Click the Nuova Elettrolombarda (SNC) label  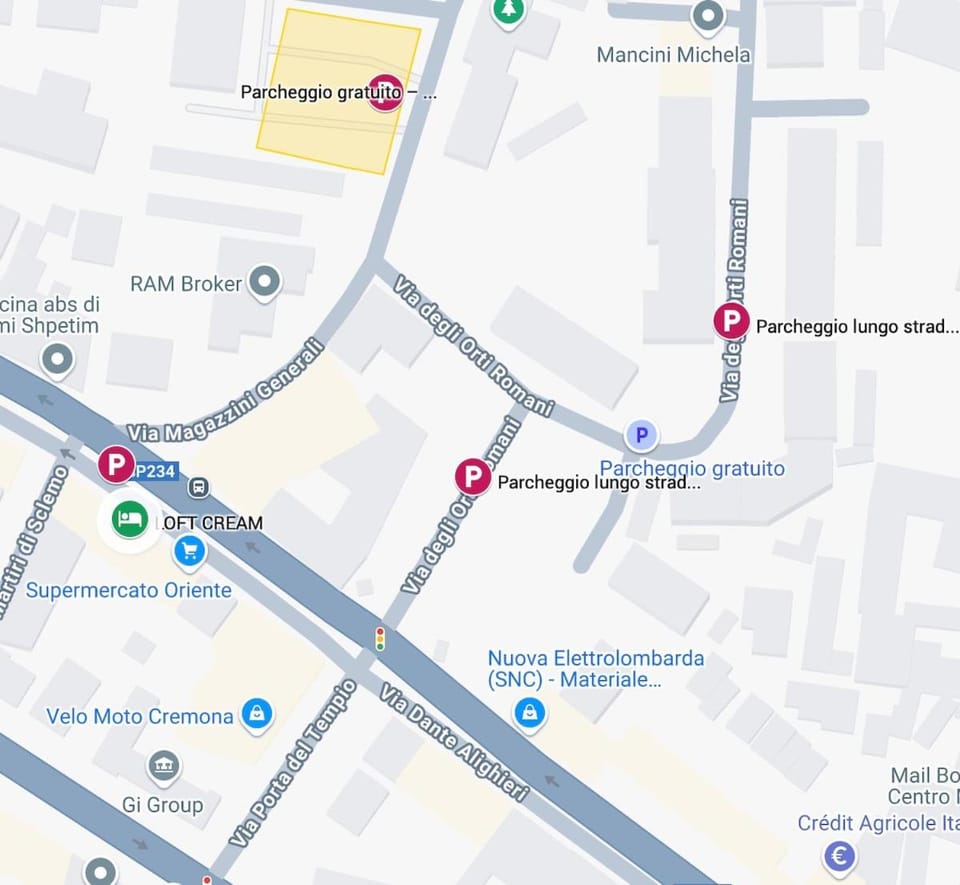click(x=596, y=668)
